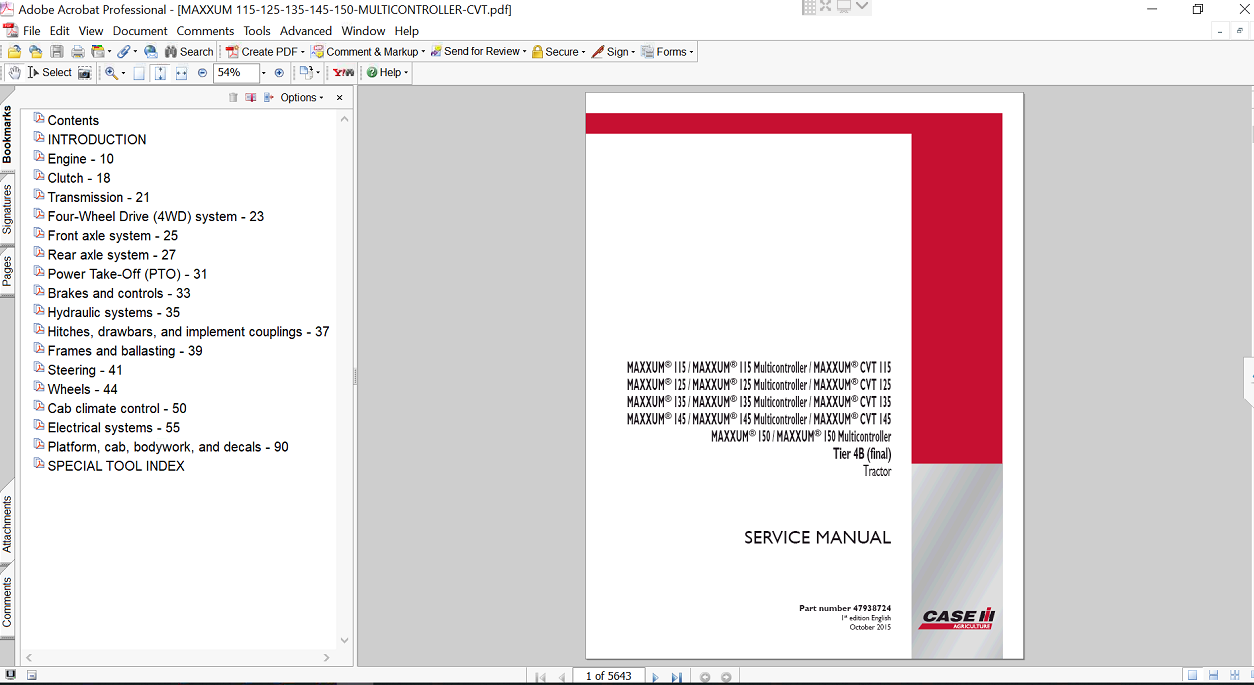The width and height of the screenshot is (1254, 685).
Task: Switch to continuous page layout
Action: pyautogui.click(x=1213, y=677)
